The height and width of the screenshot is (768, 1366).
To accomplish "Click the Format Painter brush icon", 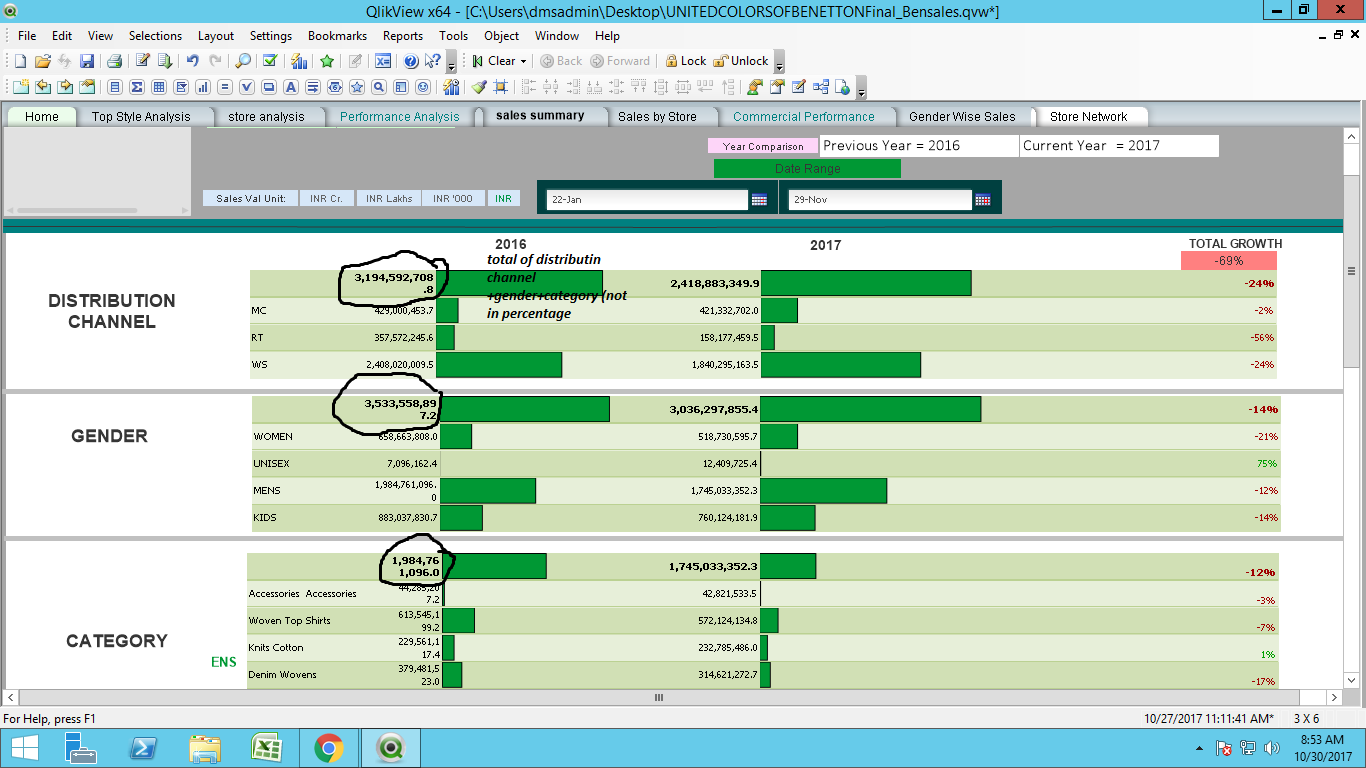I will click(480, 87).
